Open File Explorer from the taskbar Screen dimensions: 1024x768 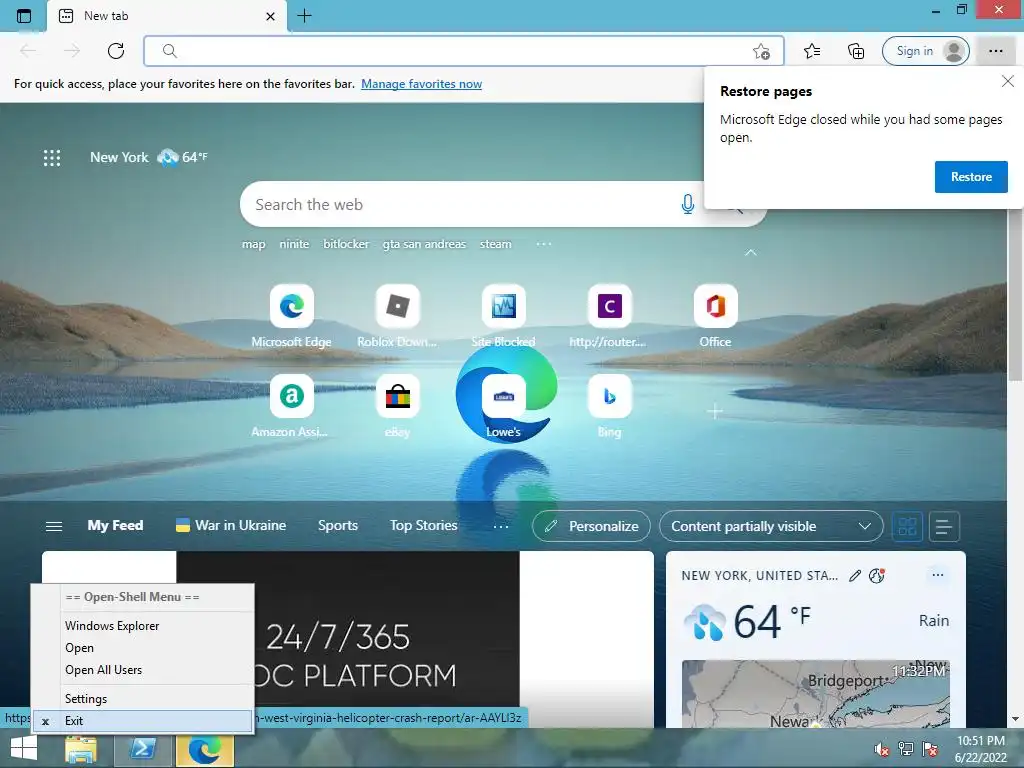click(x=81, y=748)
